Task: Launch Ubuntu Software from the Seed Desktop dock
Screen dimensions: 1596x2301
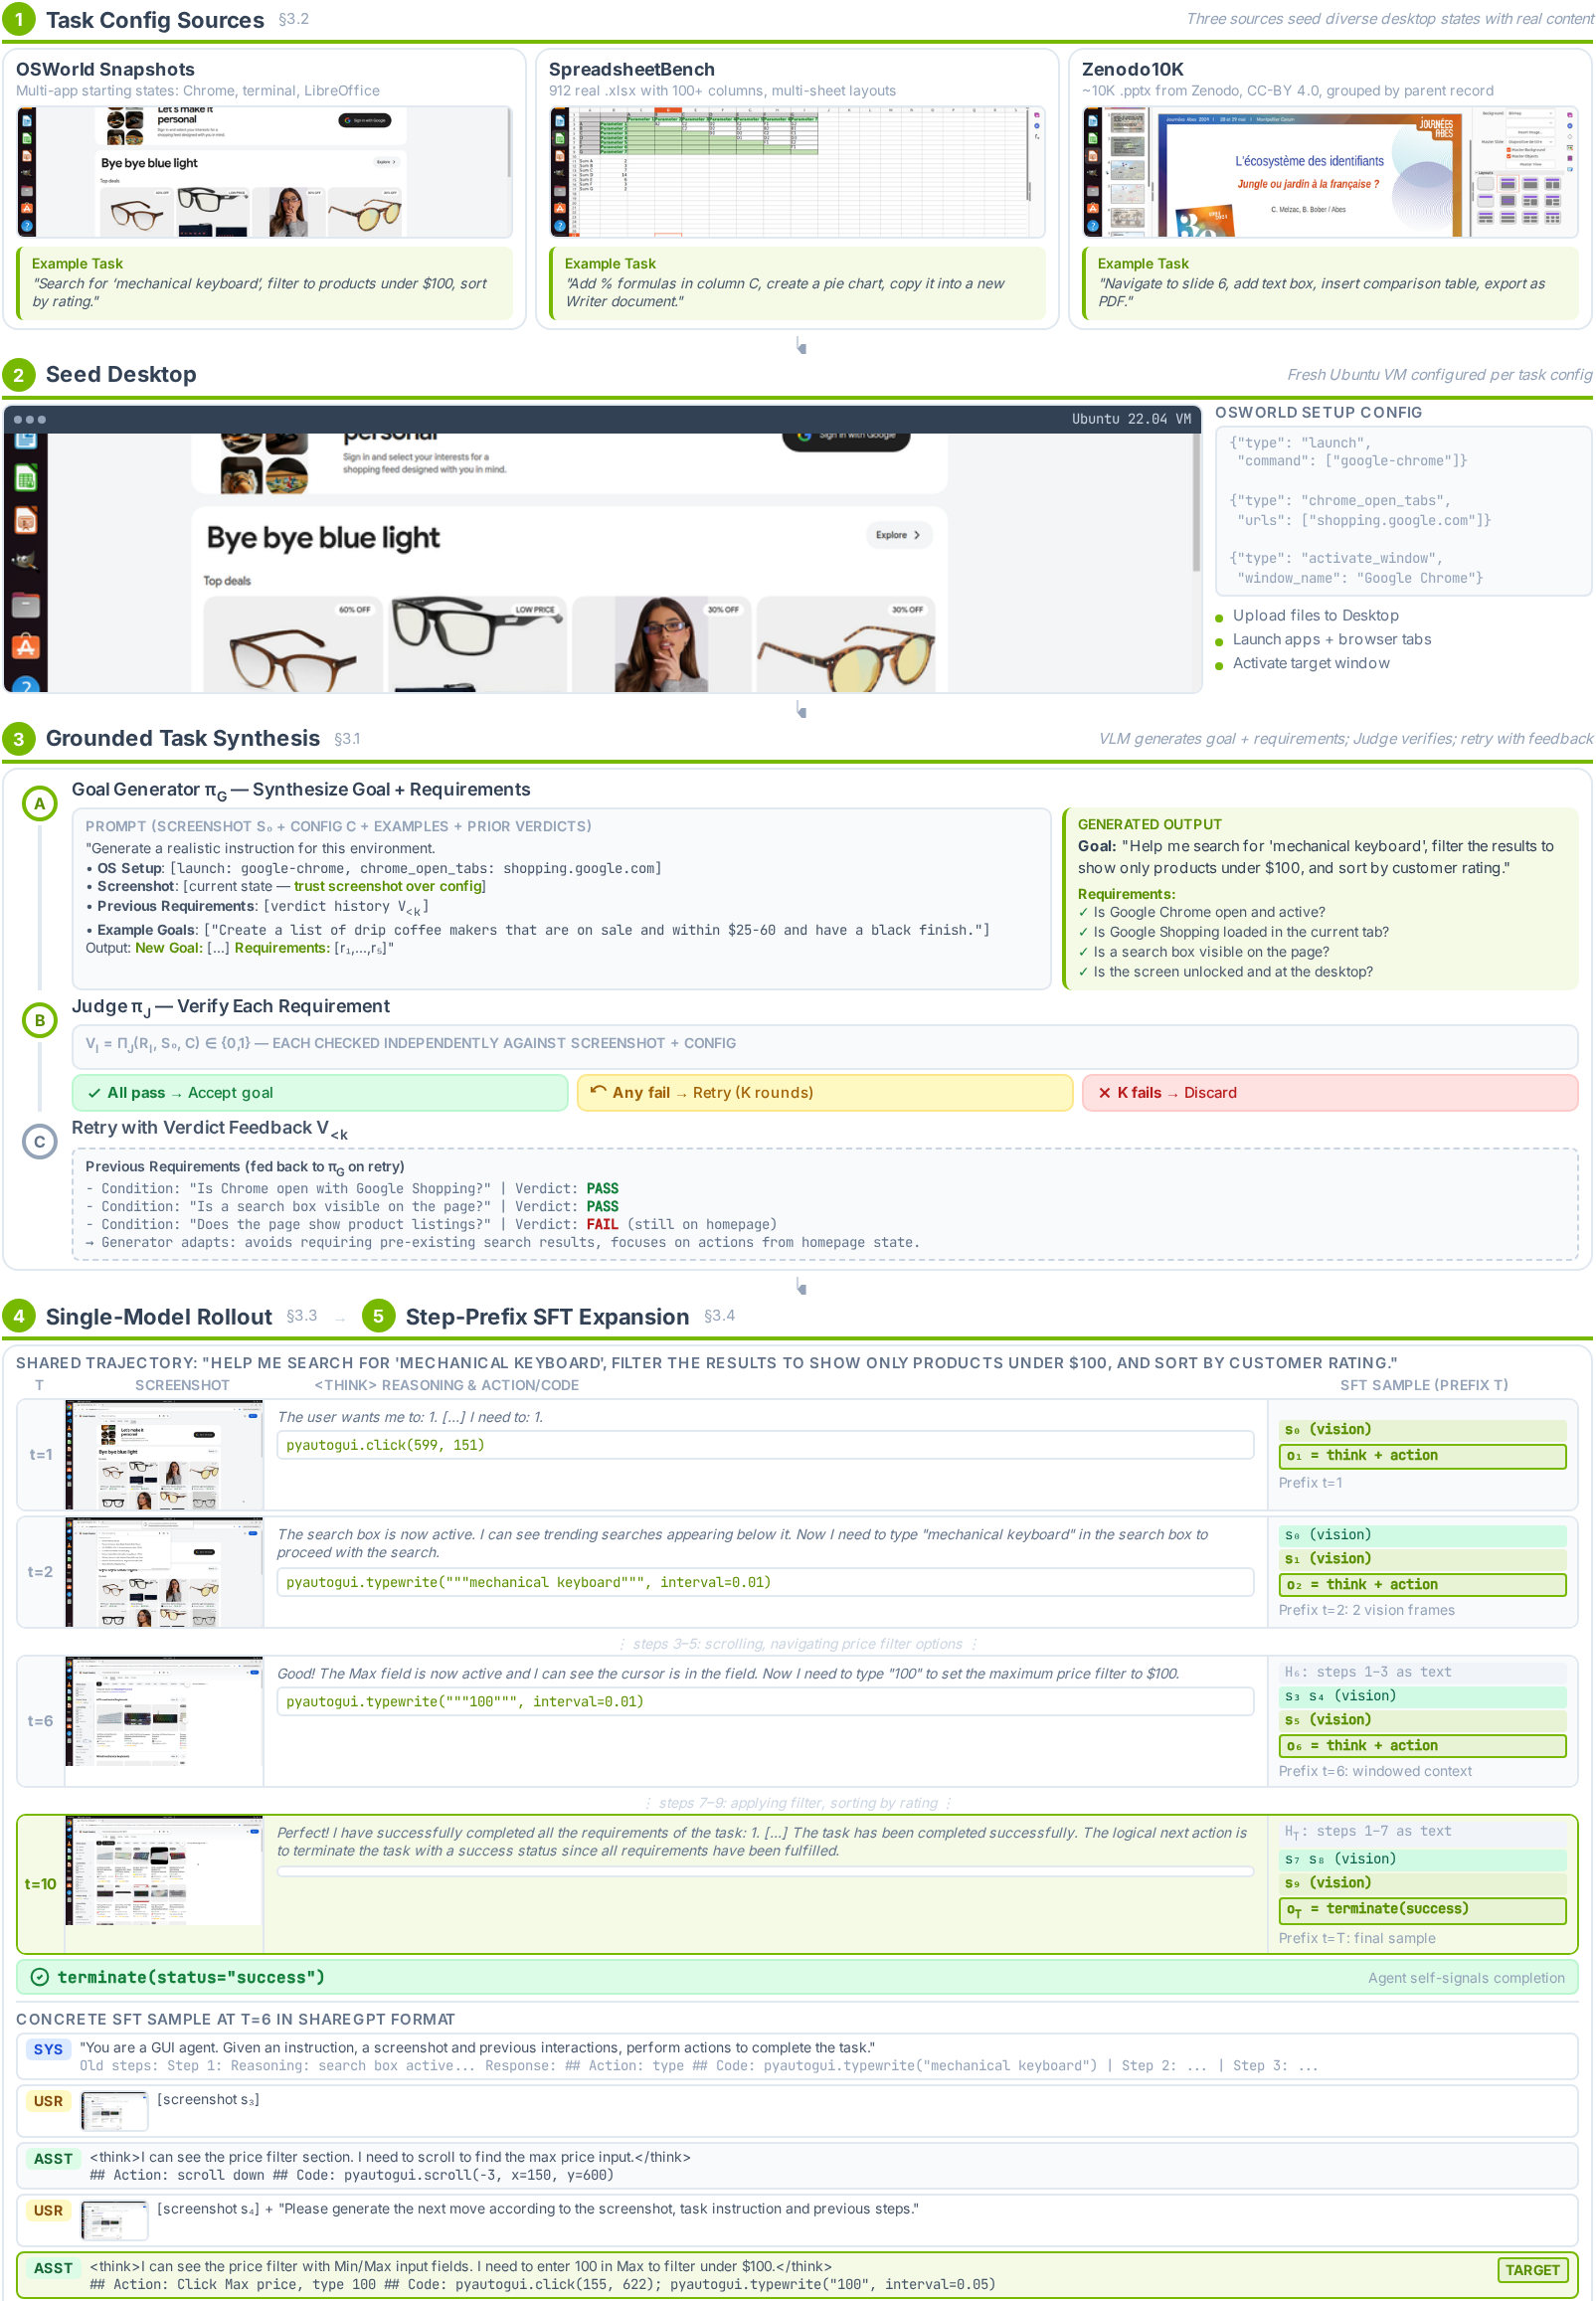Action: [26, 647]
